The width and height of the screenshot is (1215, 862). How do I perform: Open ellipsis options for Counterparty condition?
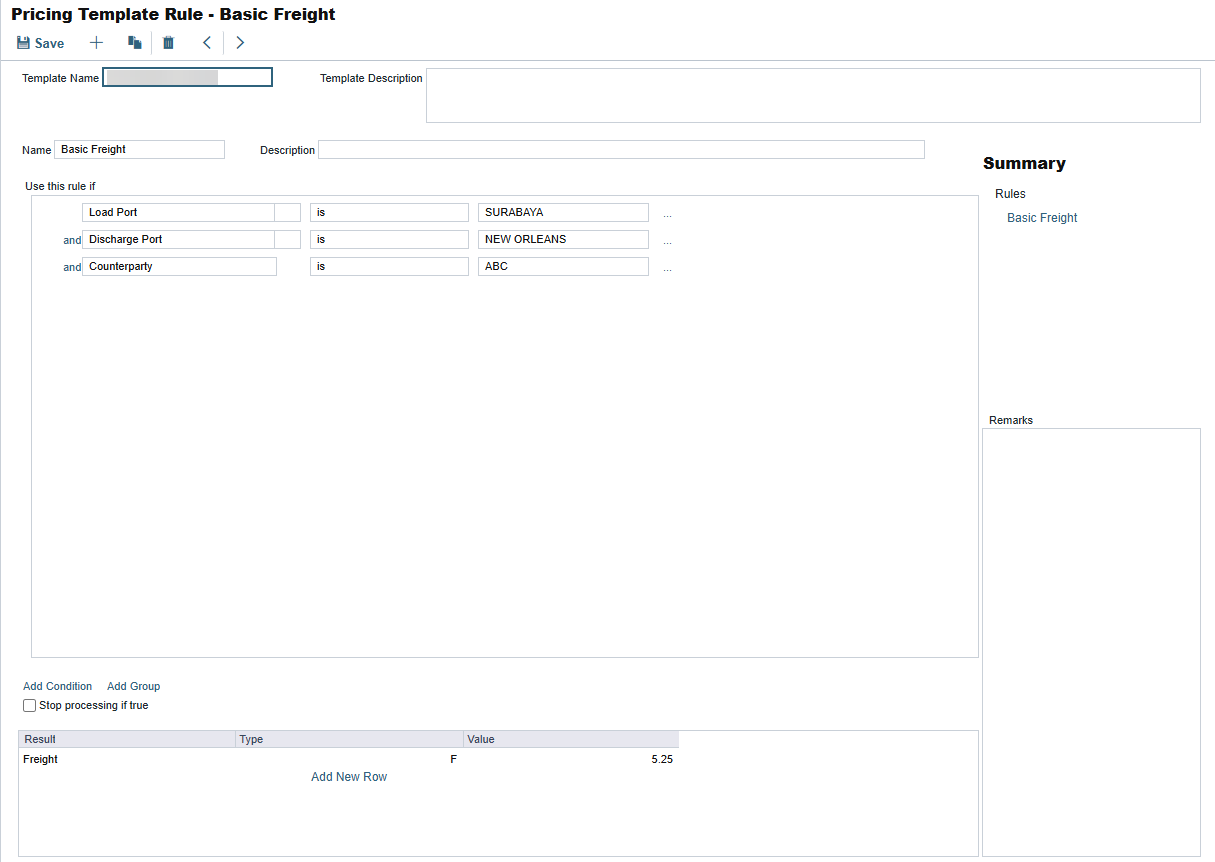pyautogui.click(x=667, y=268)
